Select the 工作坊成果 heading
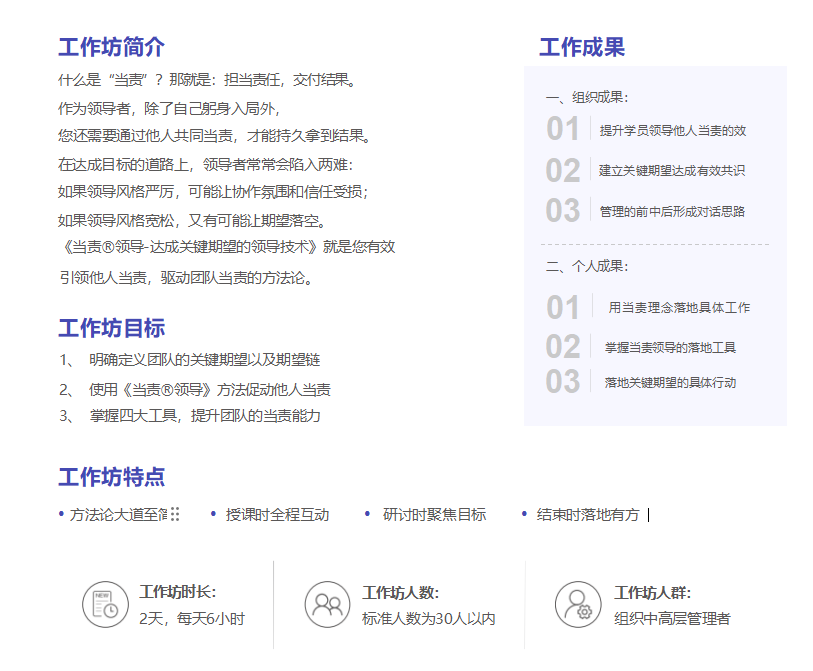The width and height of the screenshot is (813, 671). point(582,47)
